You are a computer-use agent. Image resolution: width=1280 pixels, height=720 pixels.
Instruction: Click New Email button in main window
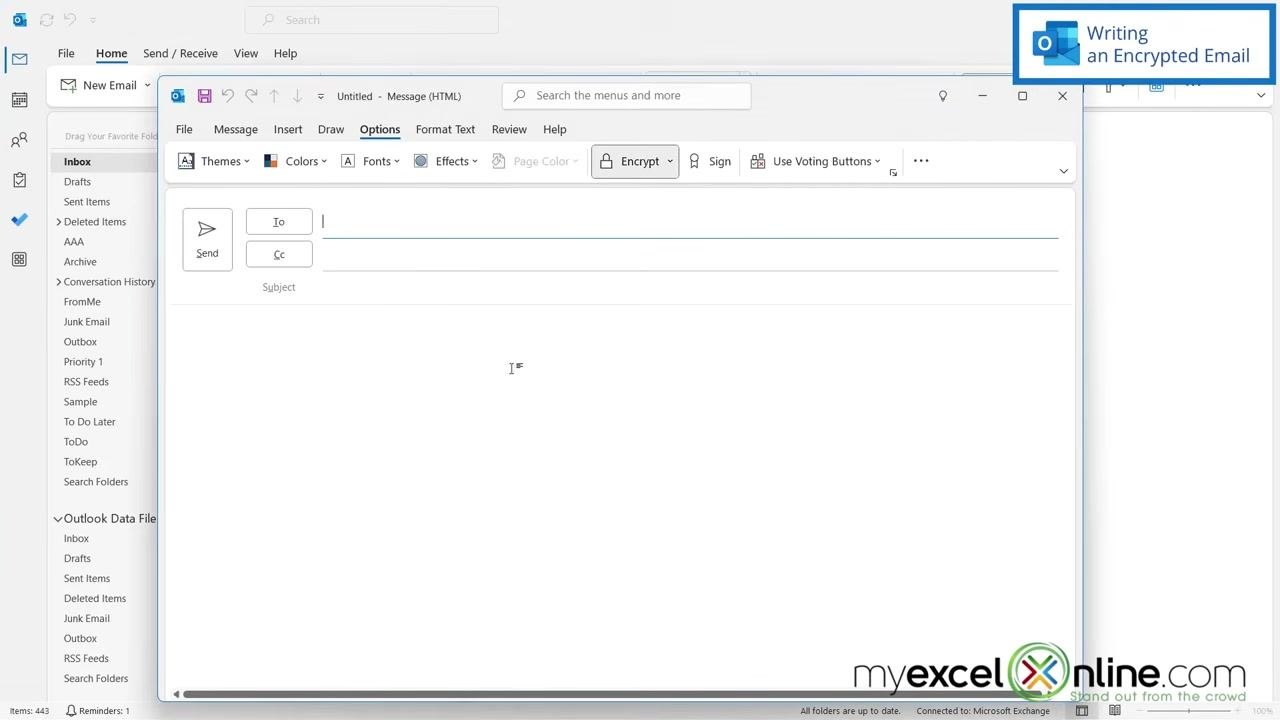[98, 85]
